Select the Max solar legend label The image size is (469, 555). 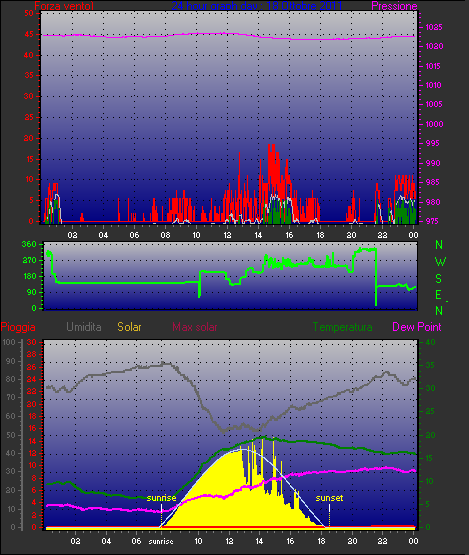click(x=195, y=327)
